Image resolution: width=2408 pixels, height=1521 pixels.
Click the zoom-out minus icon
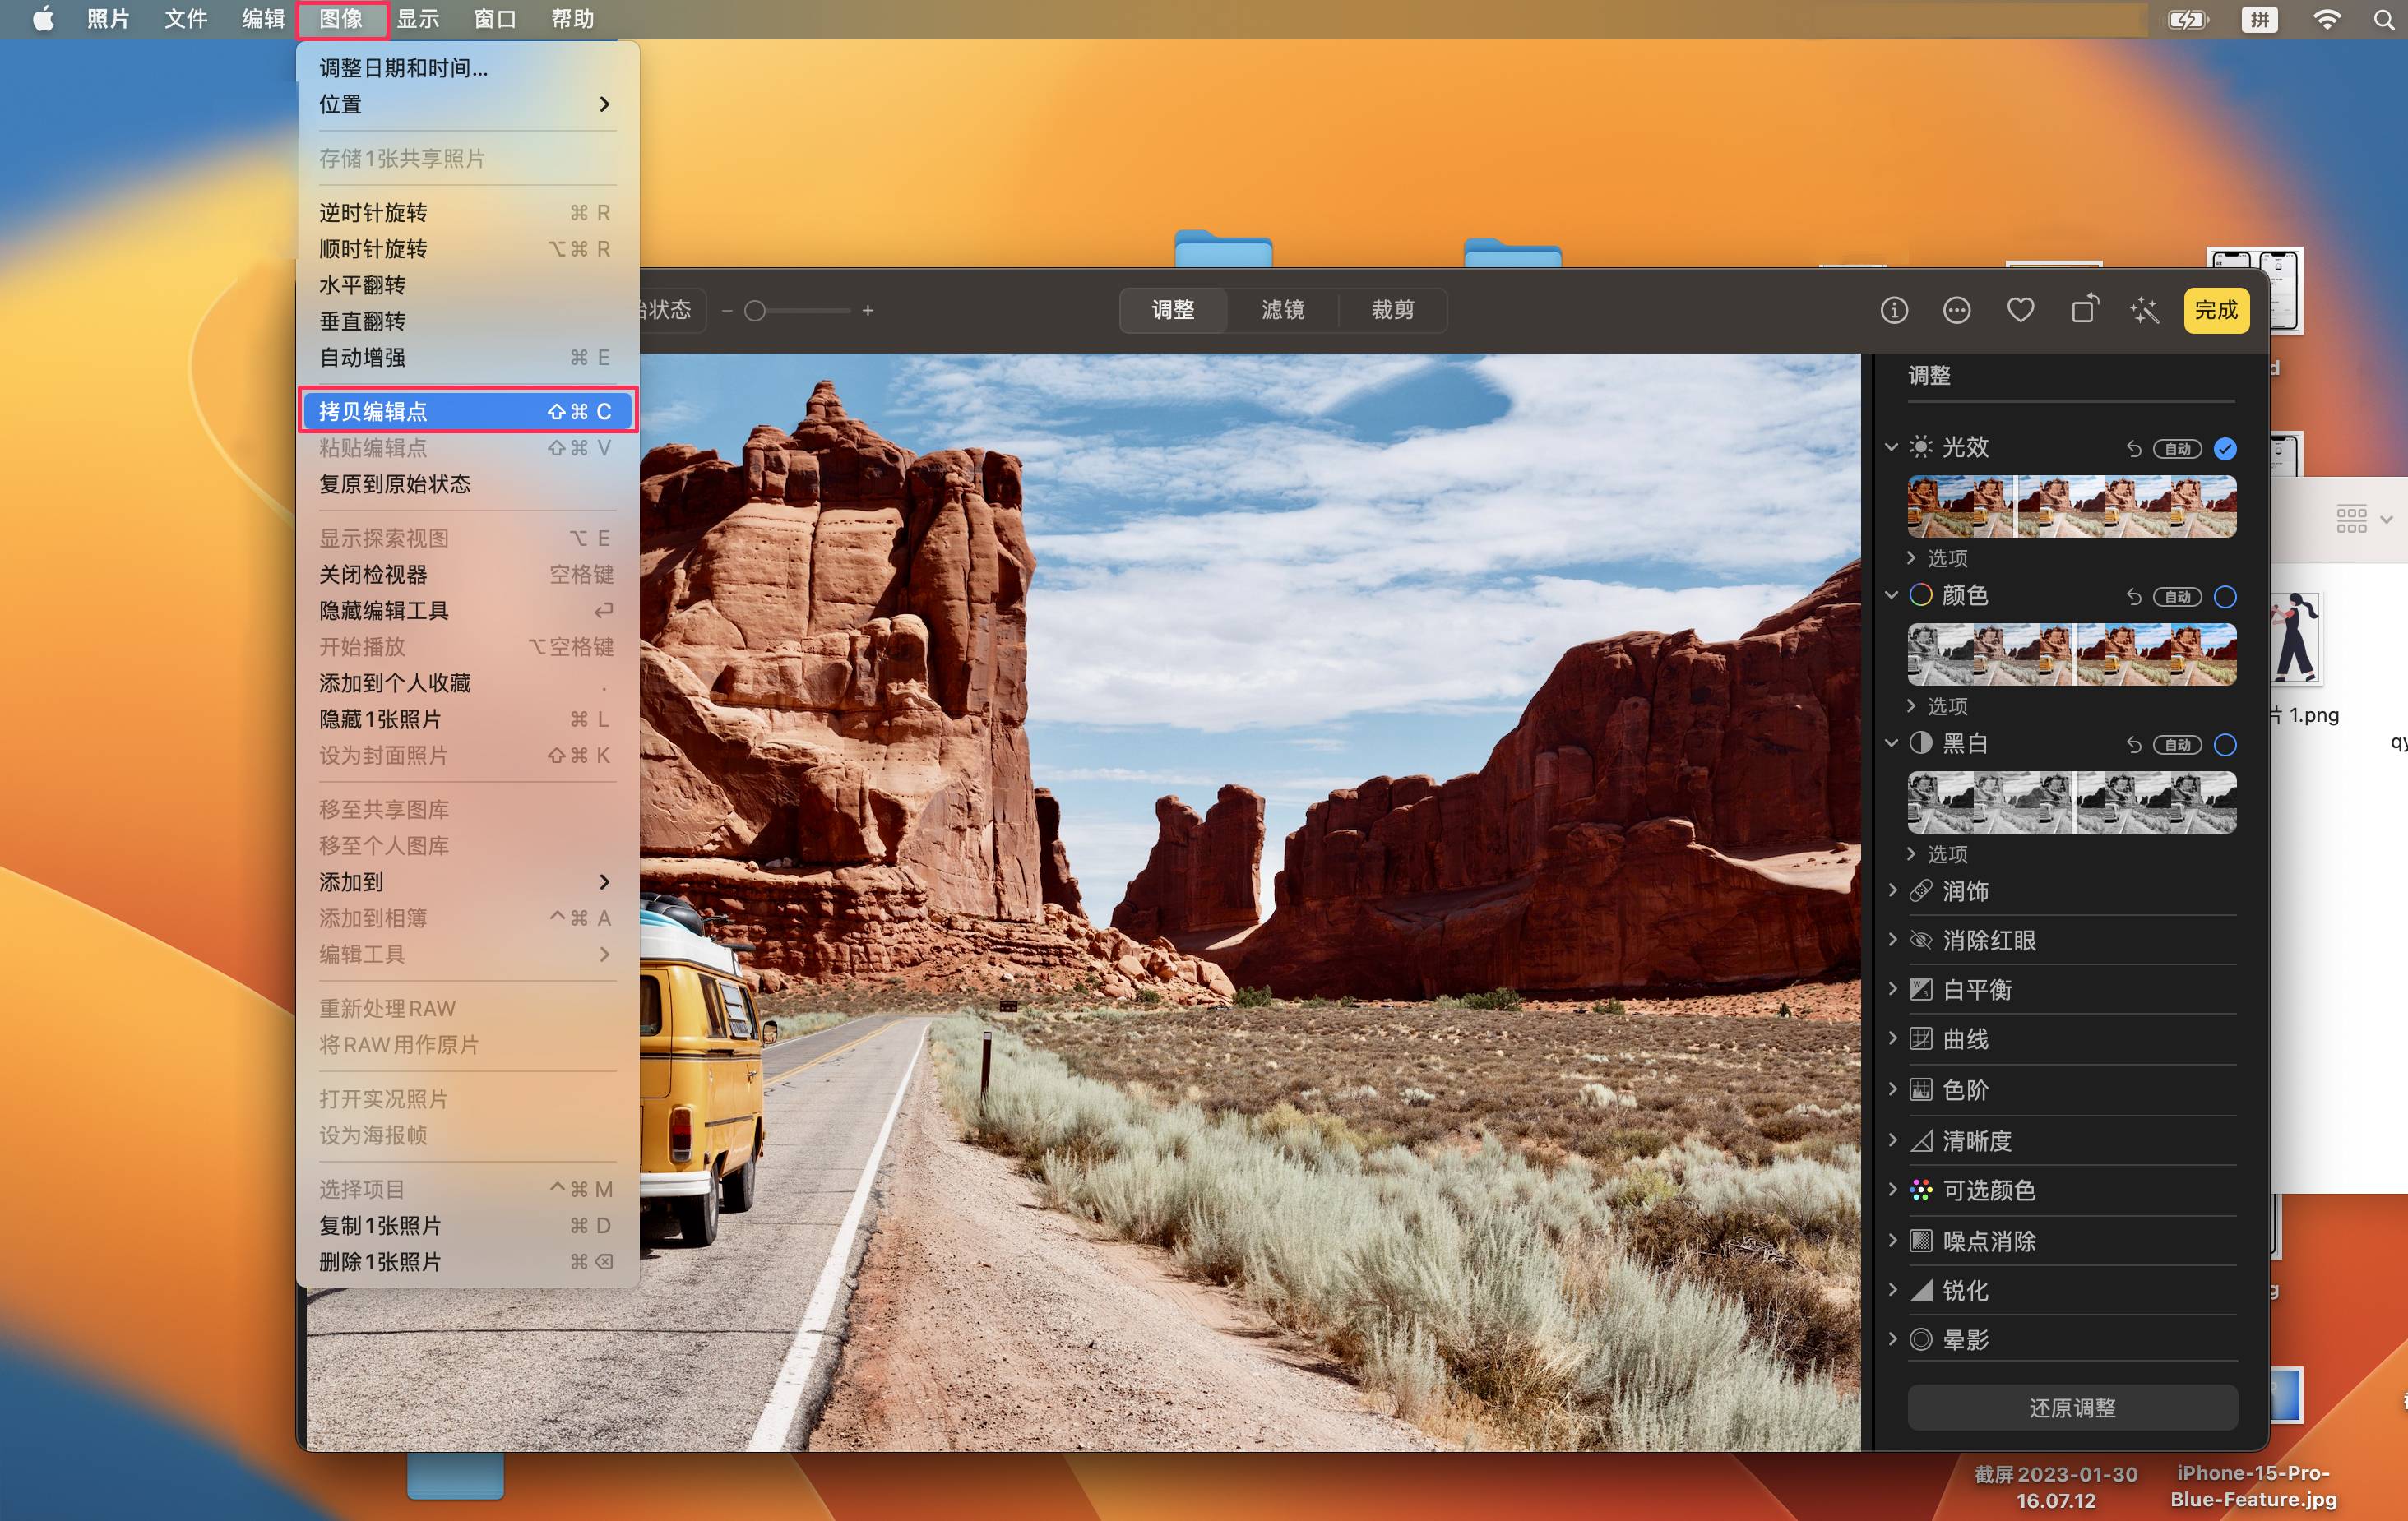pos(727,311)
